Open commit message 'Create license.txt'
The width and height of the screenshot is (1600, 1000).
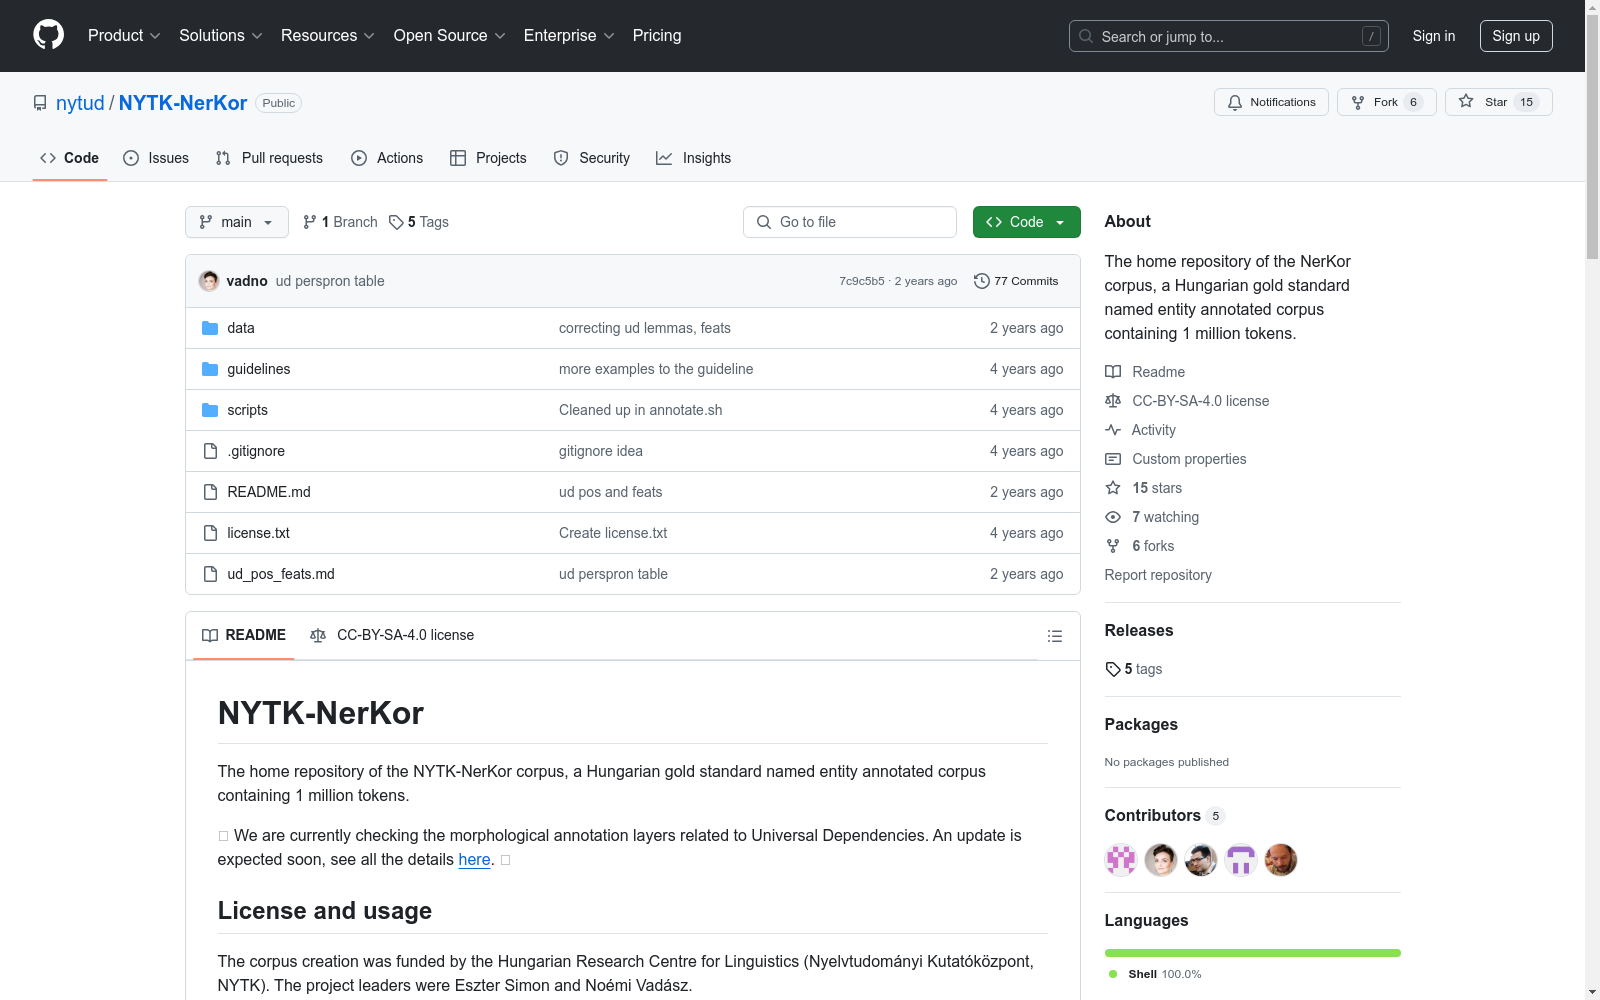pos(613,533)
